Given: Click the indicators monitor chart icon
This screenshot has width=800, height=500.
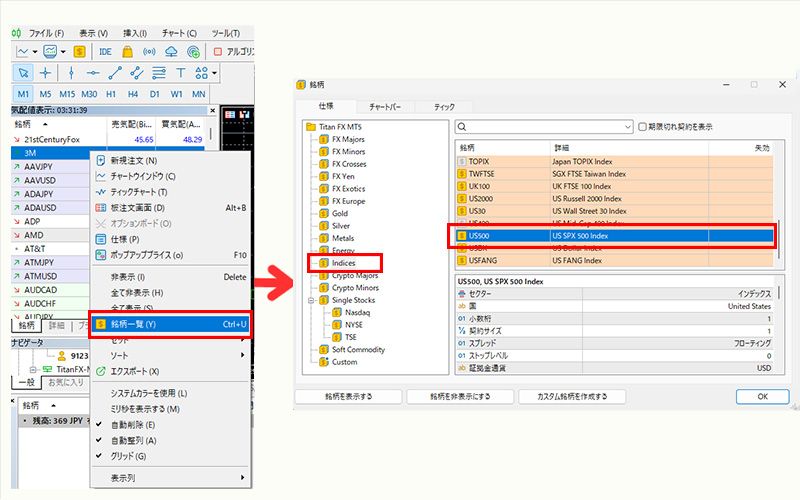Looking at the screenshot, I should [50, 52].
